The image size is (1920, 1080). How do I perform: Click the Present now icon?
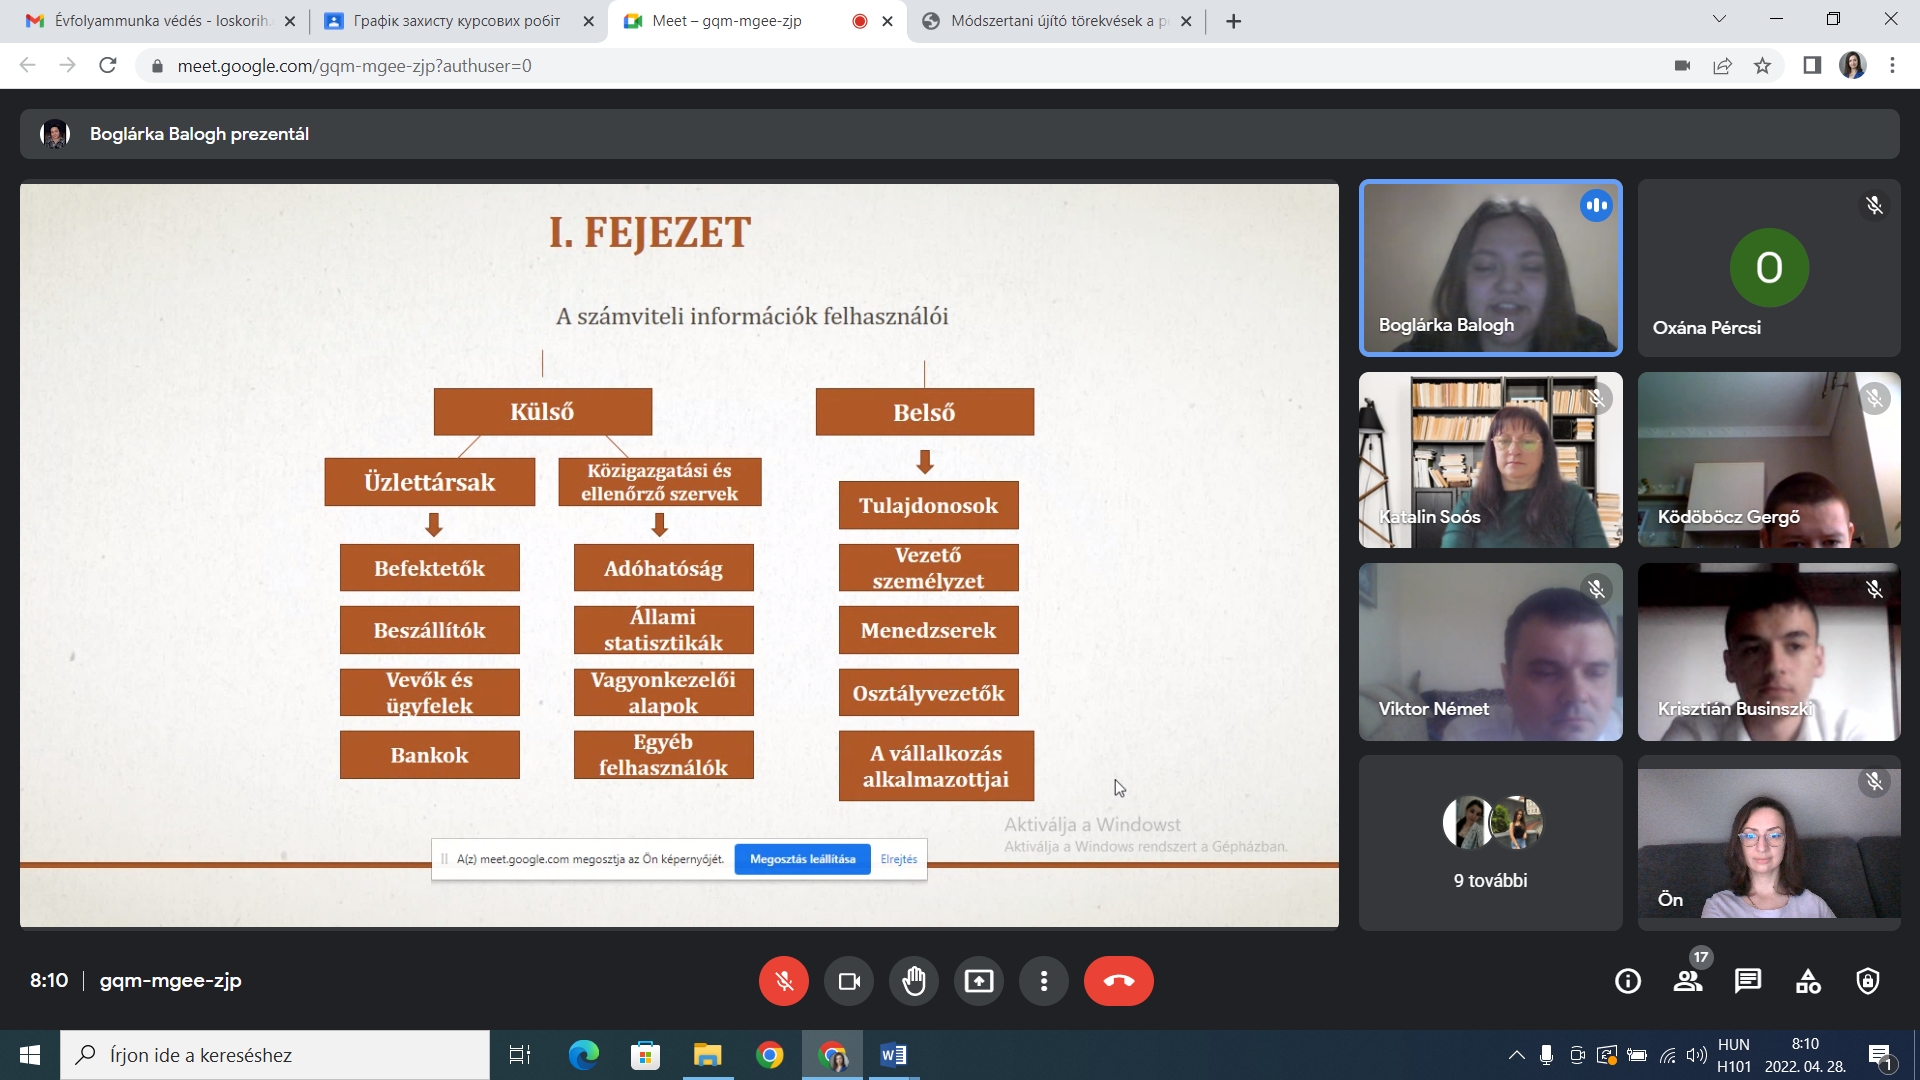tap(978, 981)
